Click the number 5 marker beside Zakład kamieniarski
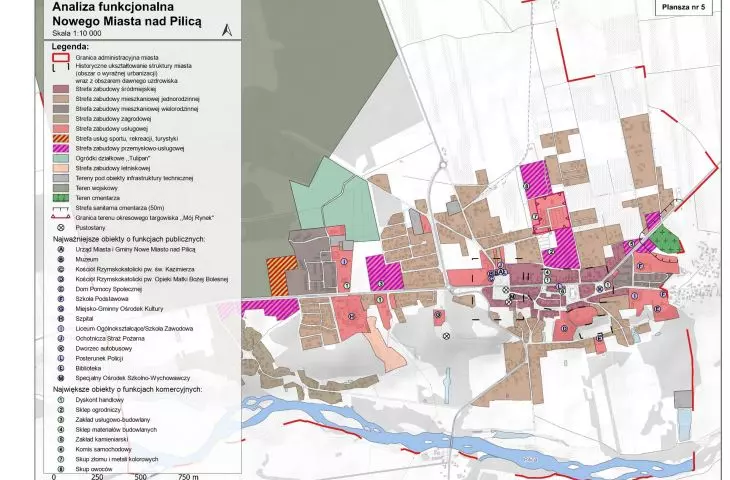Screen dimensions: 730x480 point(61,439)
